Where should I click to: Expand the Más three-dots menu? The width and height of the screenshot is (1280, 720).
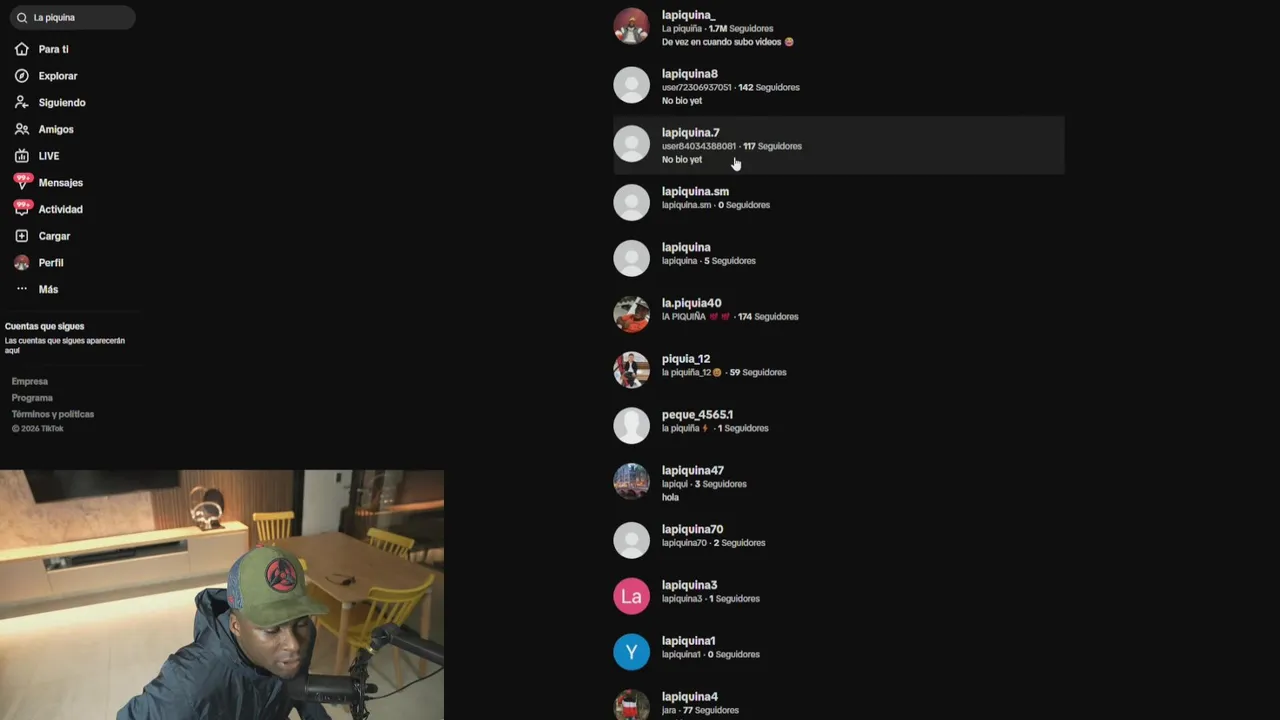pyautogui.click(x=22, y=289)
